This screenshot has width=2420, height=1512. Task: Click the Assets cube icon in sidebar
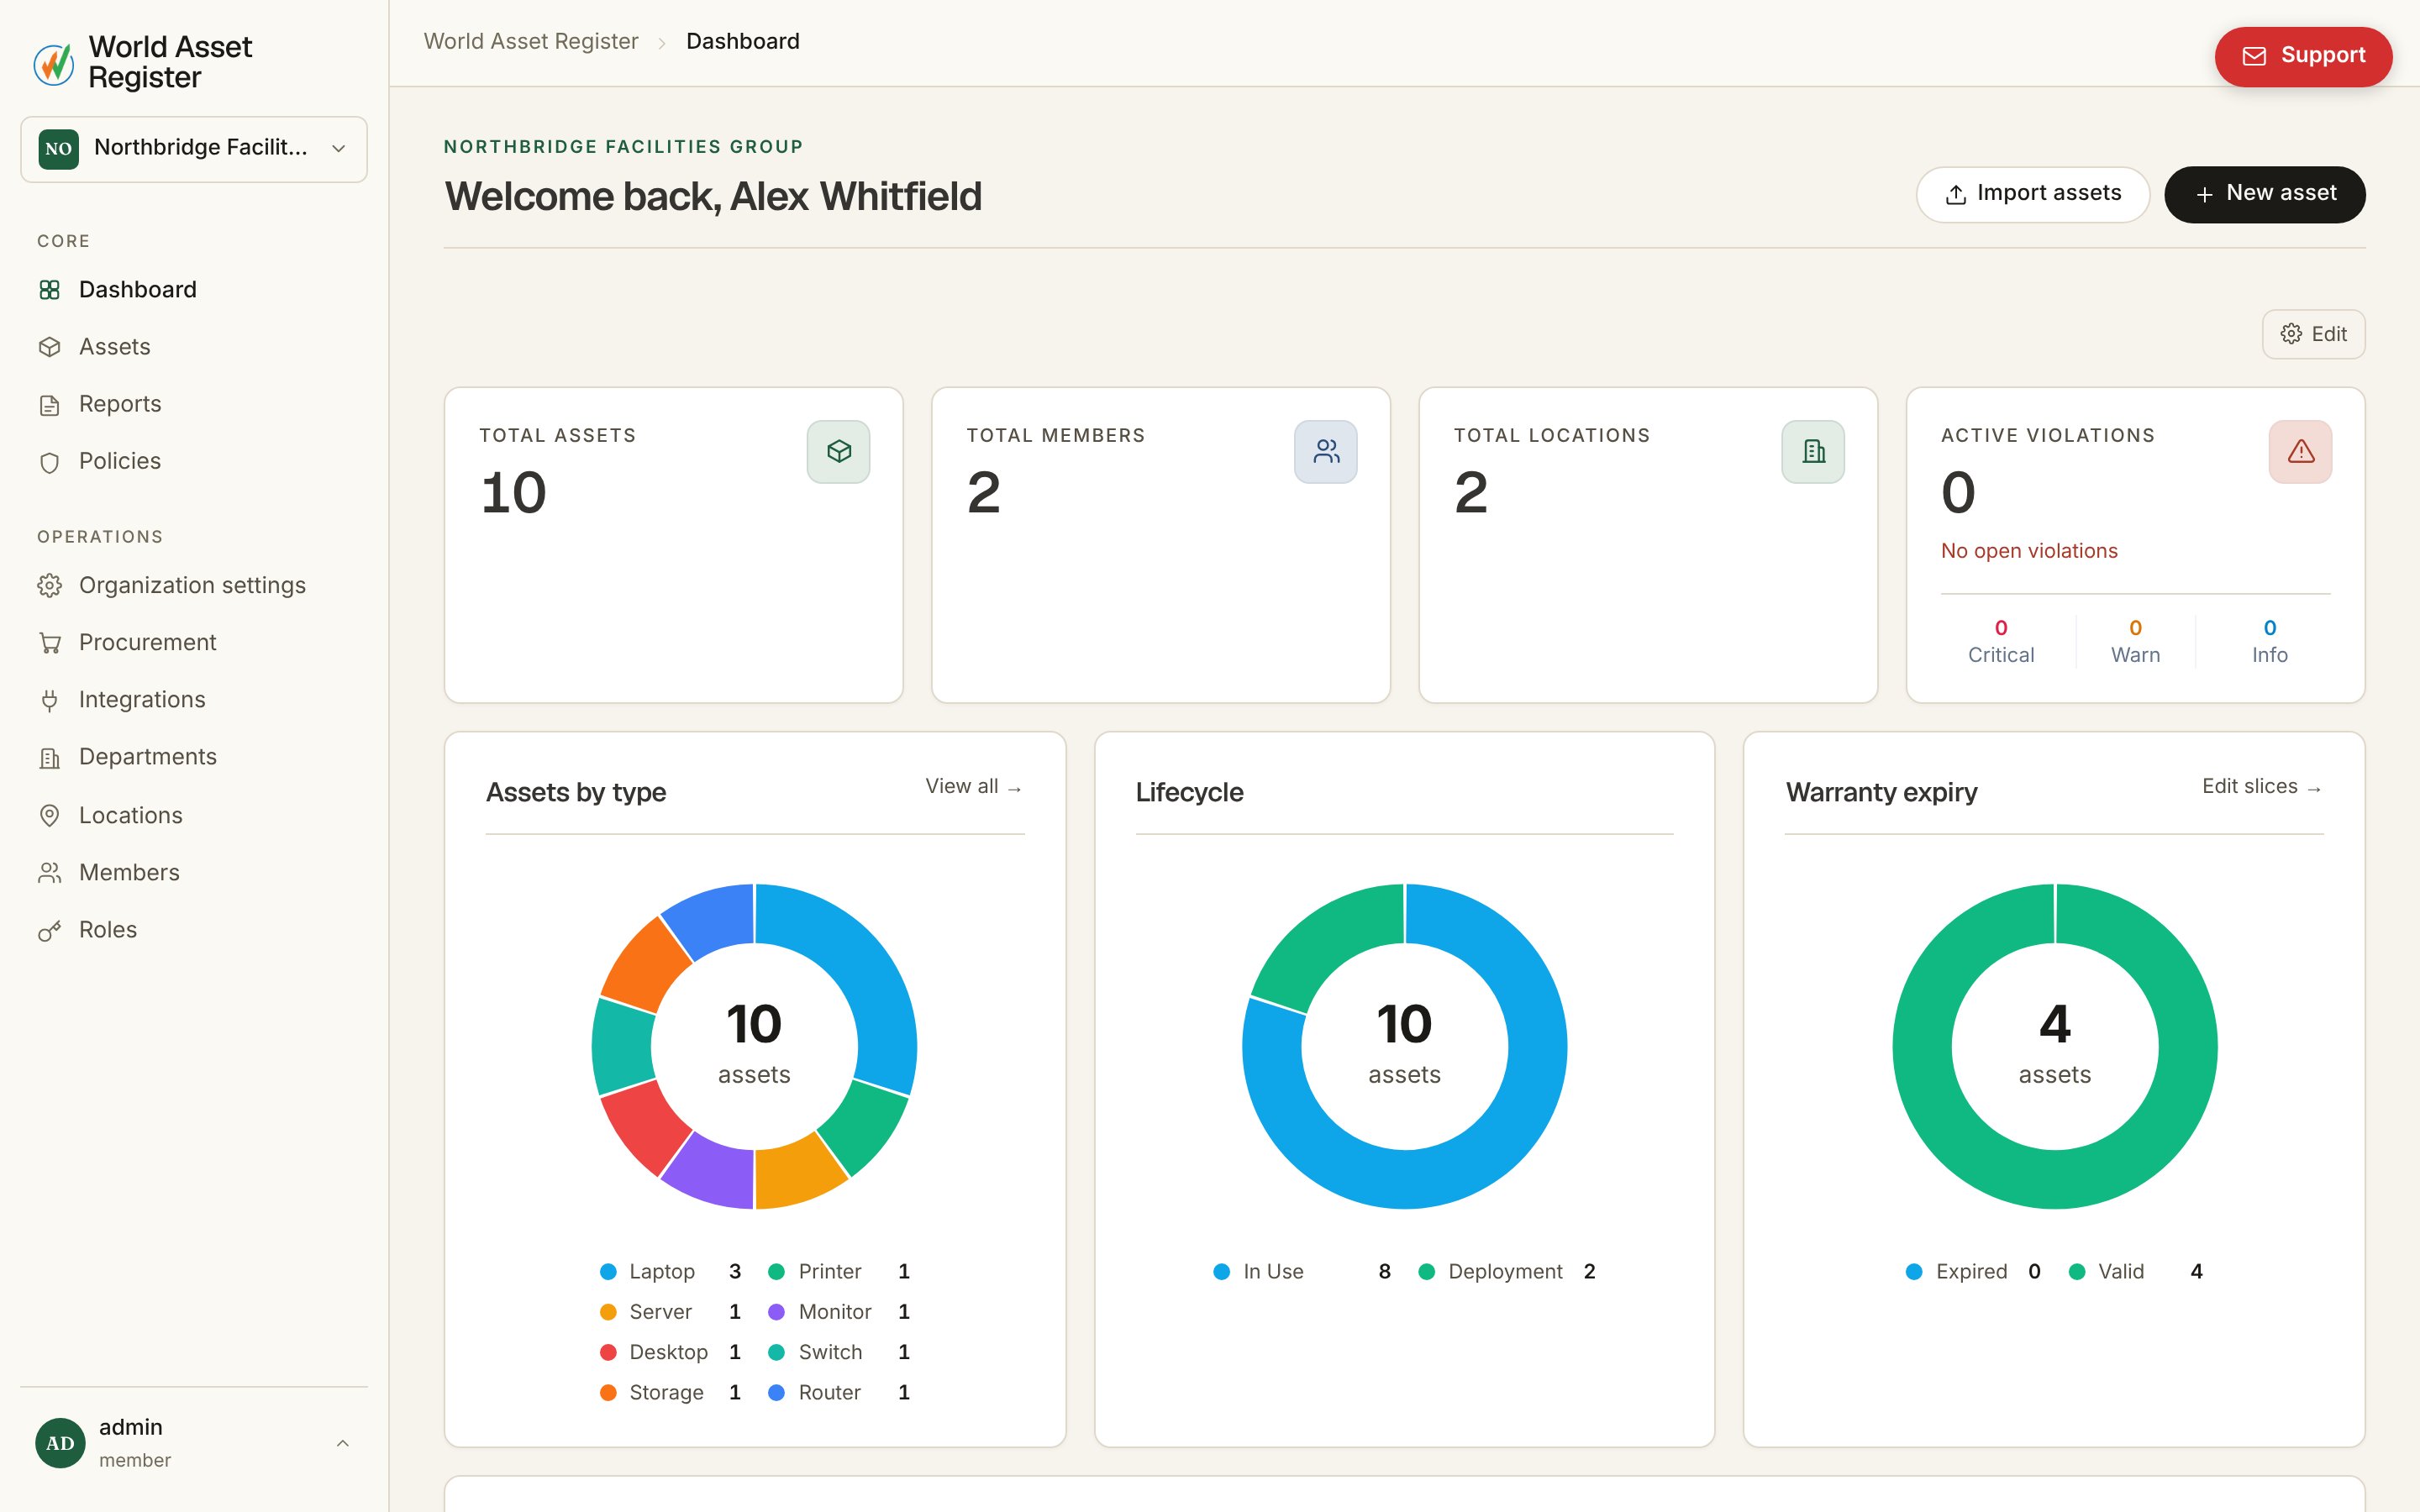click(49, 347)
